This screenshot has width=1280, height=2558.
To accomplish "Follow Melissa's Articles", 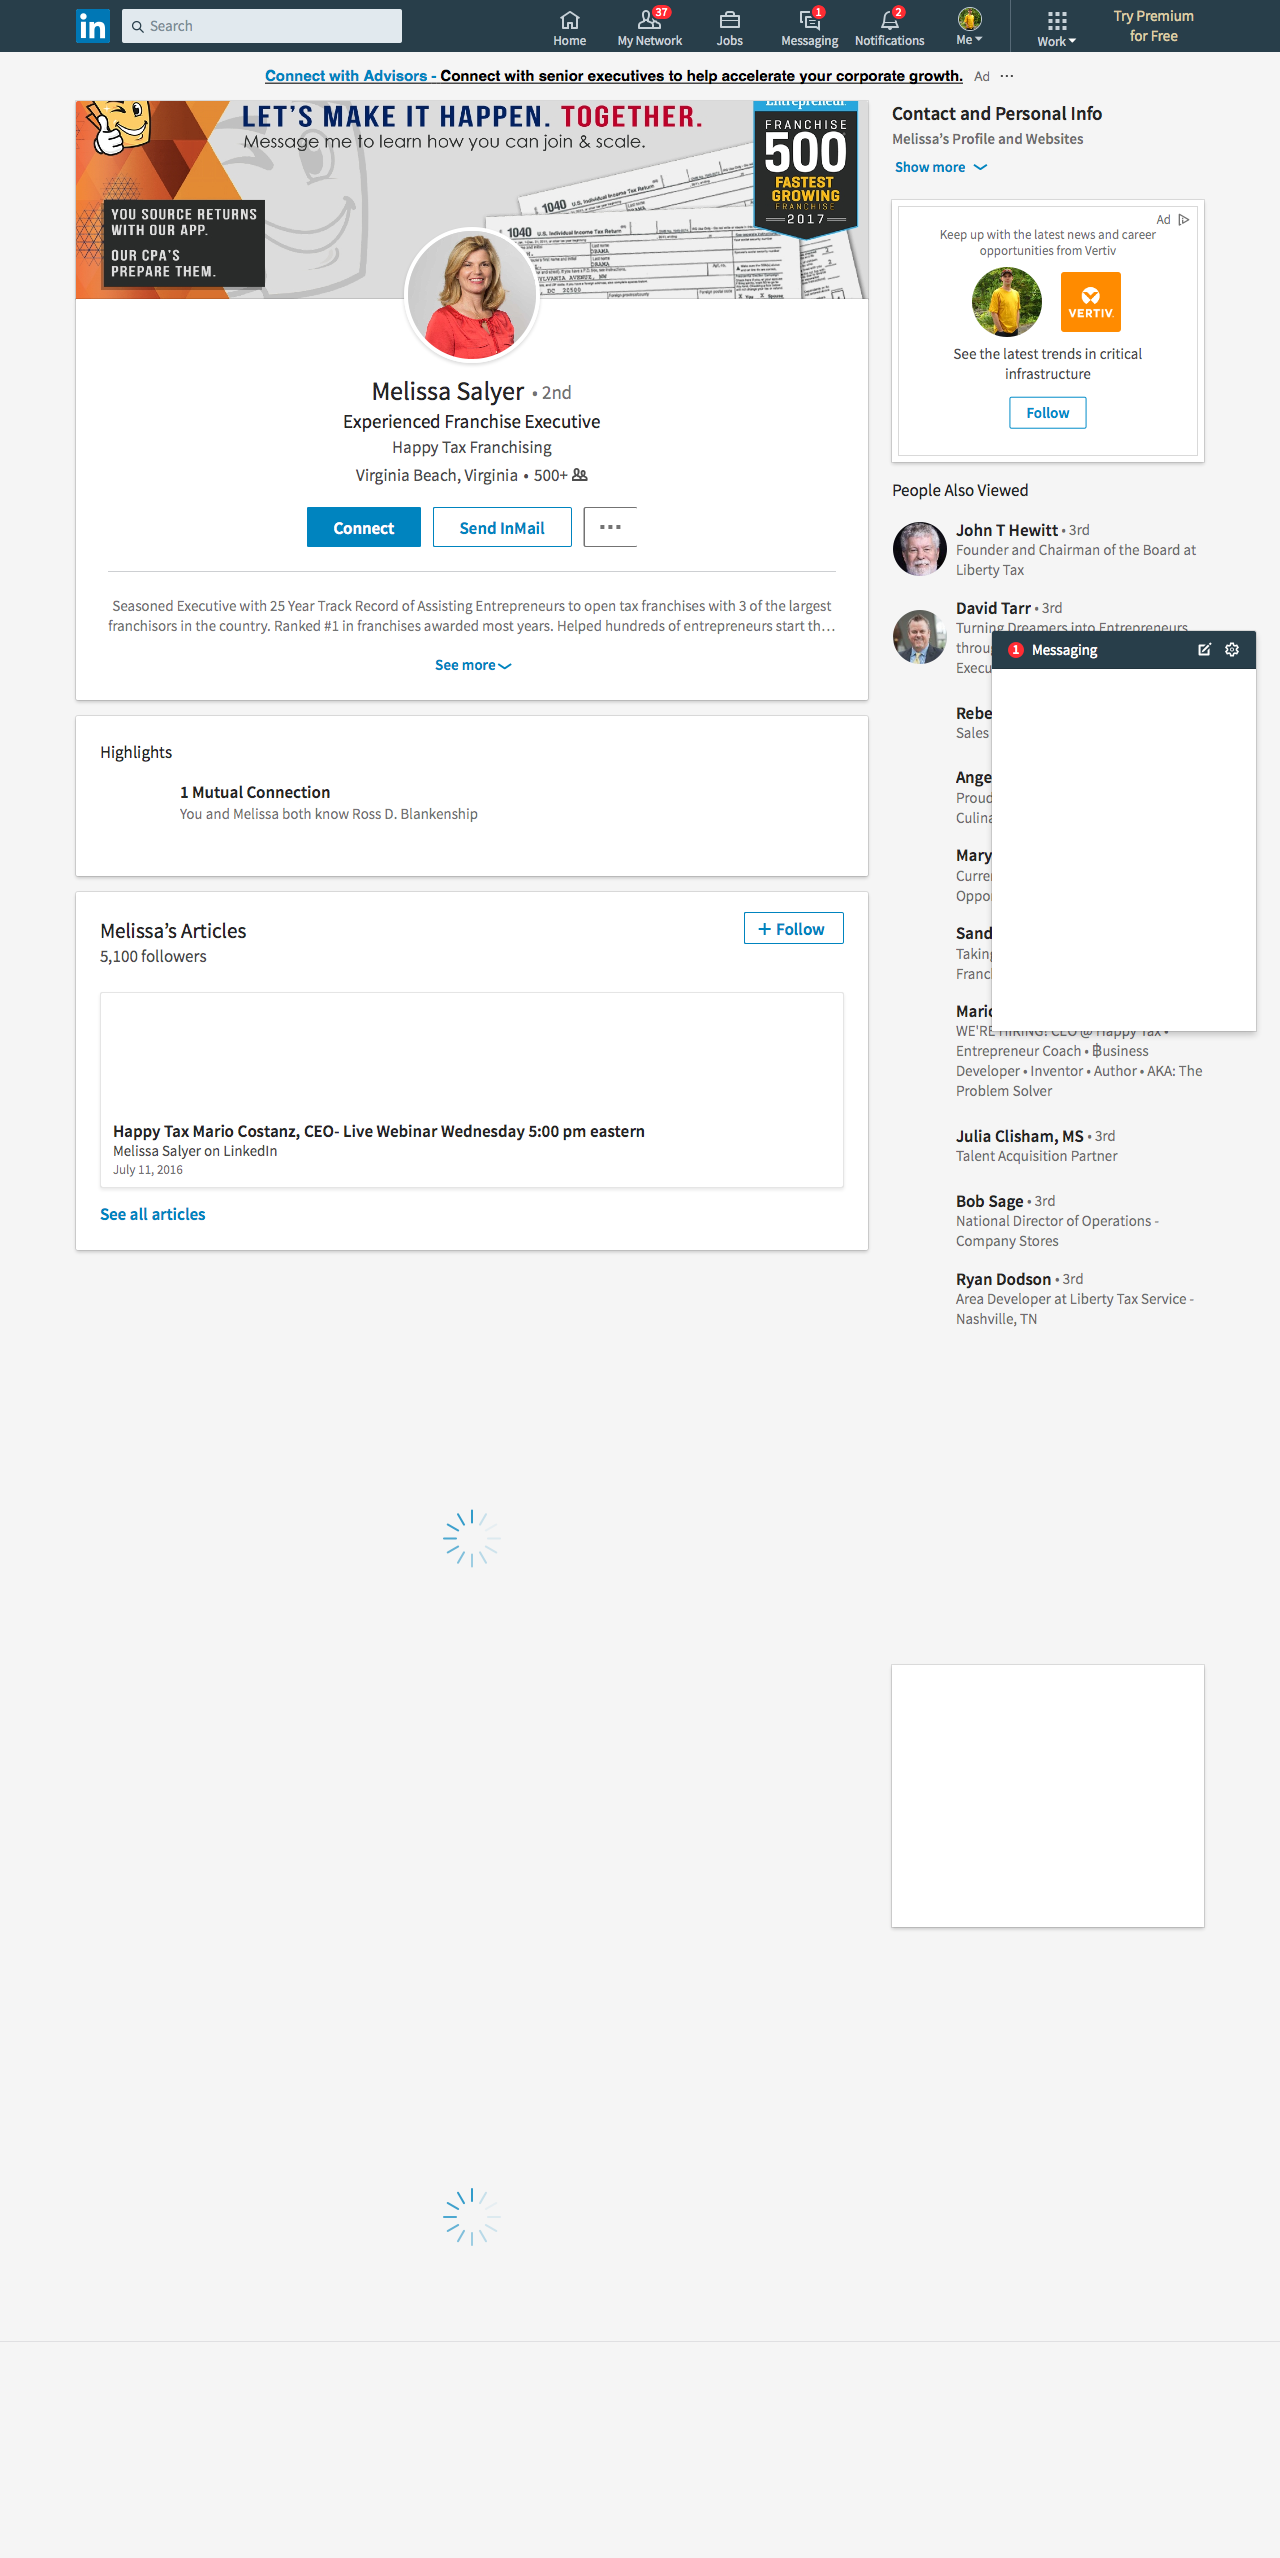I will [794, 928].
